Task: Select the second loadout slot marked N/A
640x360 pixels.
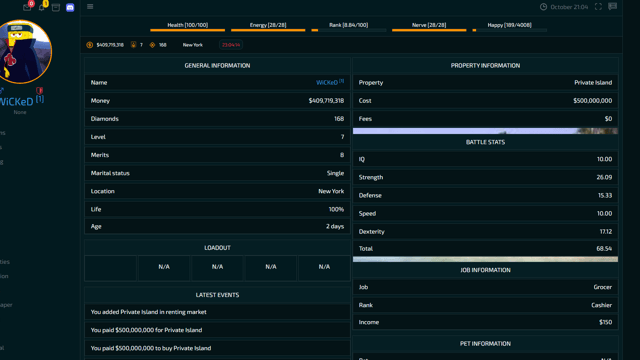Action: click(164, 268)
